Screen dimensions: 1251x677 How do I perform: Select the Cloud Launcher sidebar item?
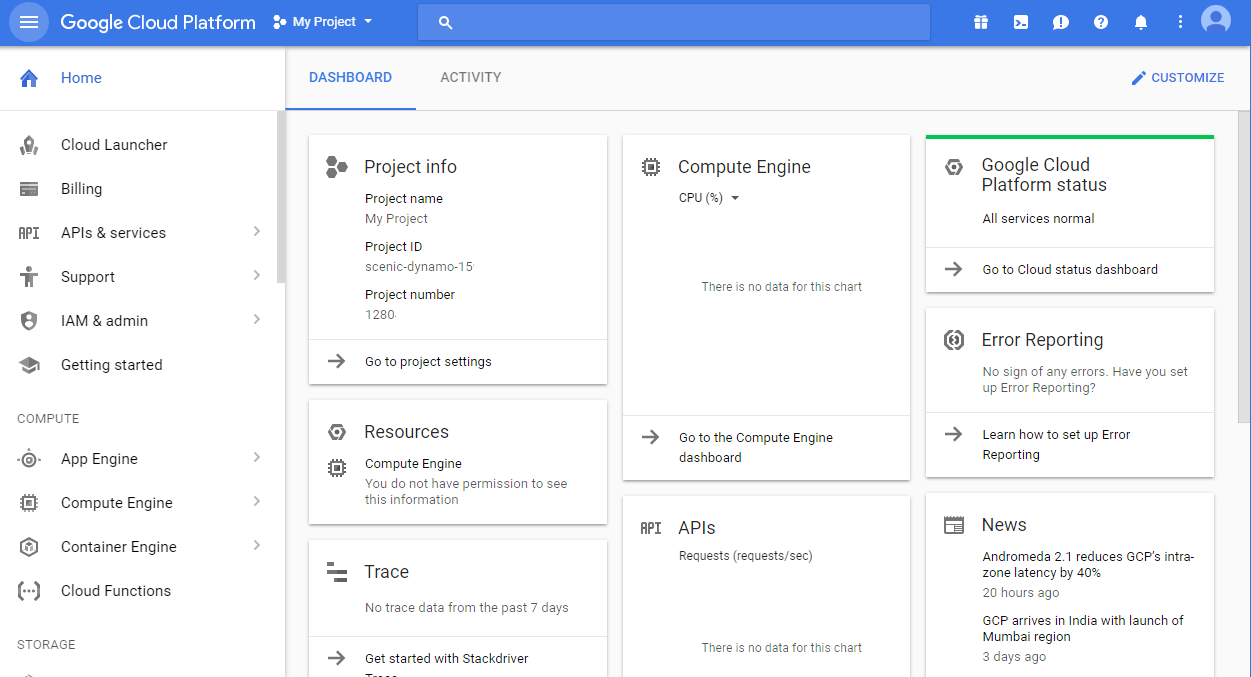[x=113, y=144]
